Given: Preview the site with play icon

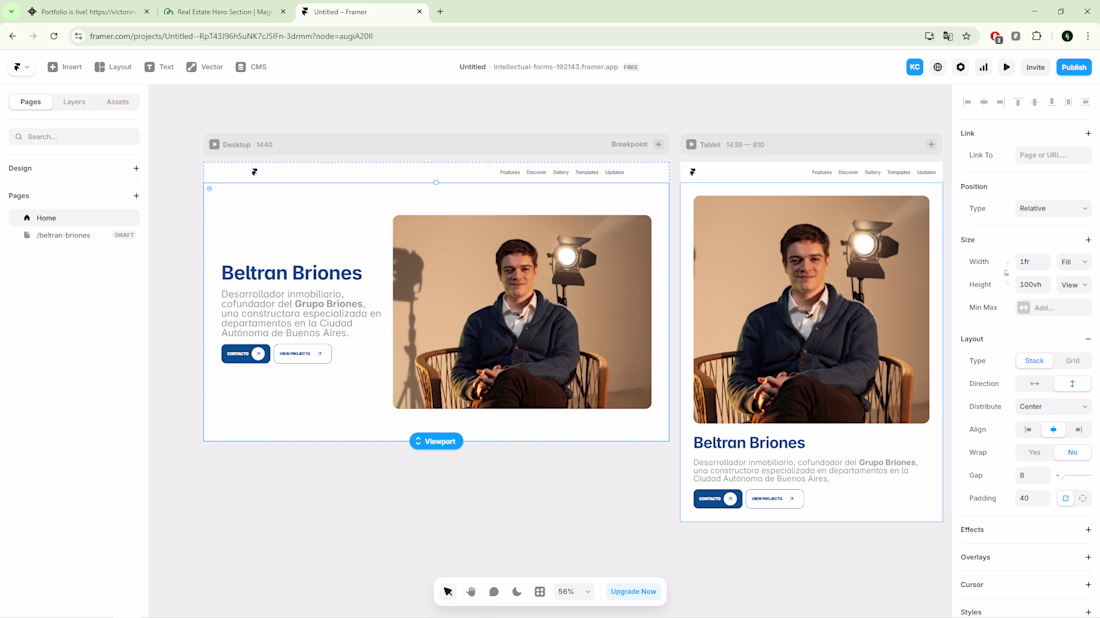Looking at the screenshot, I should coord(1007,67).
